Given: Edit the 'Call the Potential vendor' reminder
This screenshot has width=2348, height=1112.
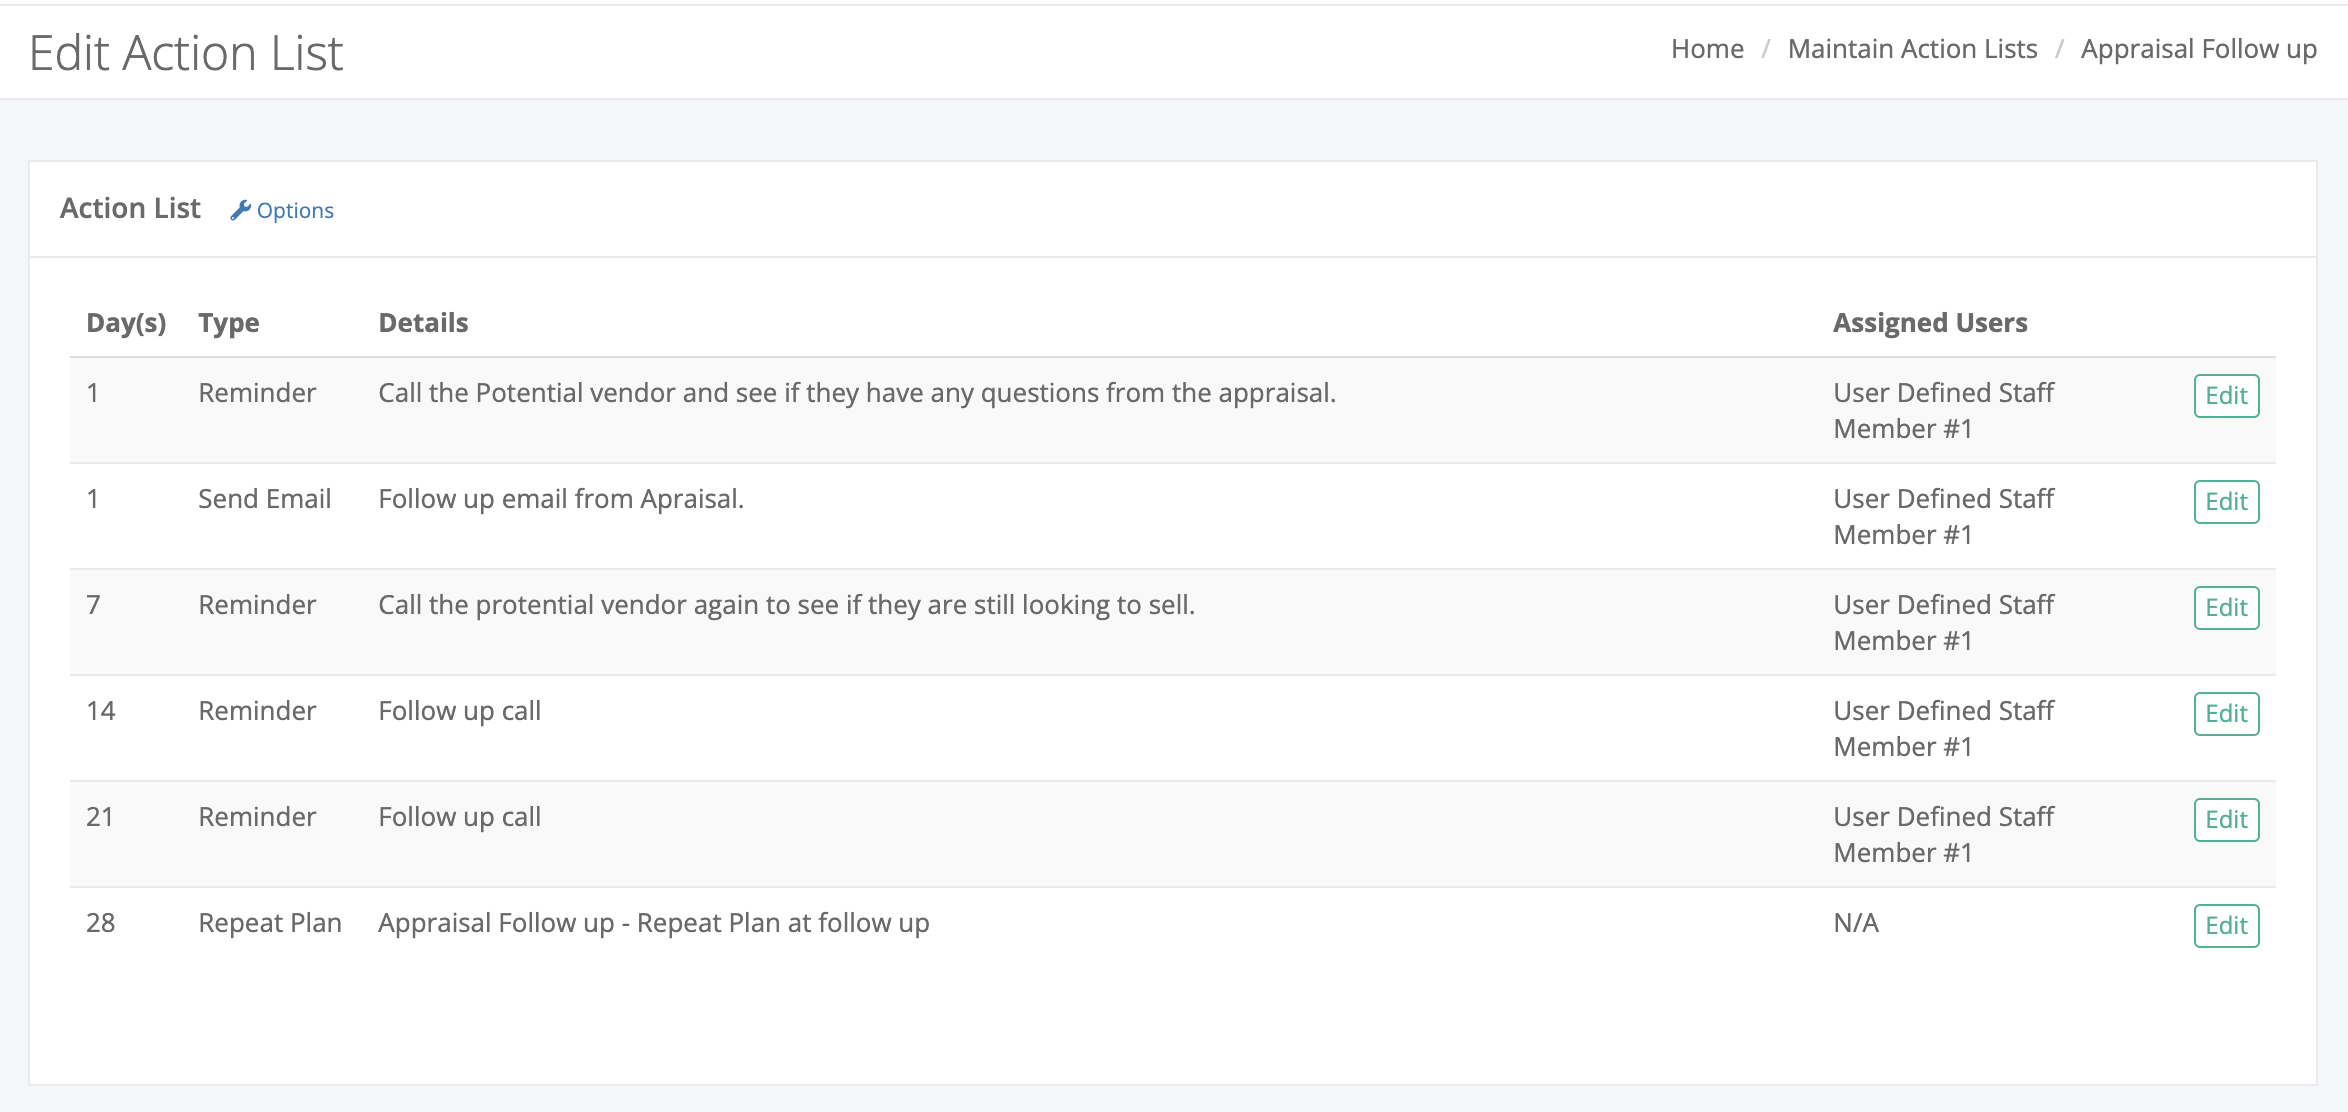Looking at the screenshot, I should point(2226,396).
